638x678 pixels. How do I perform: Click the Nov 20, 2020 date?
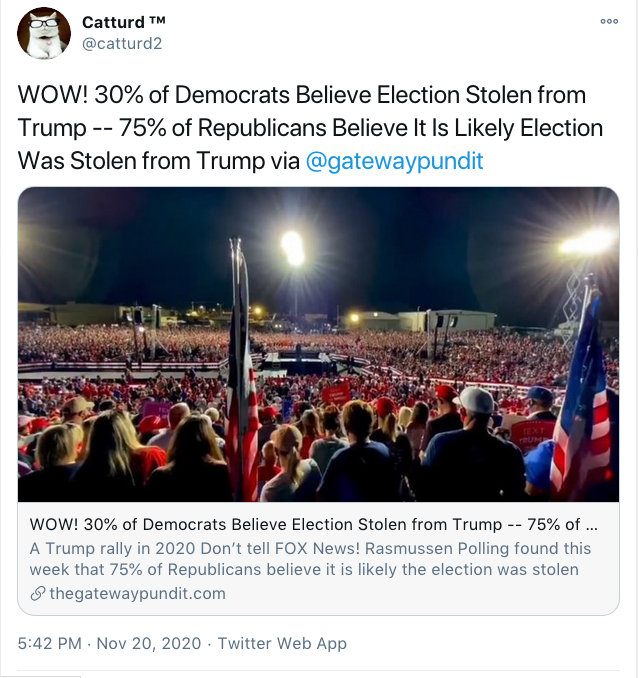coord(148,643)
